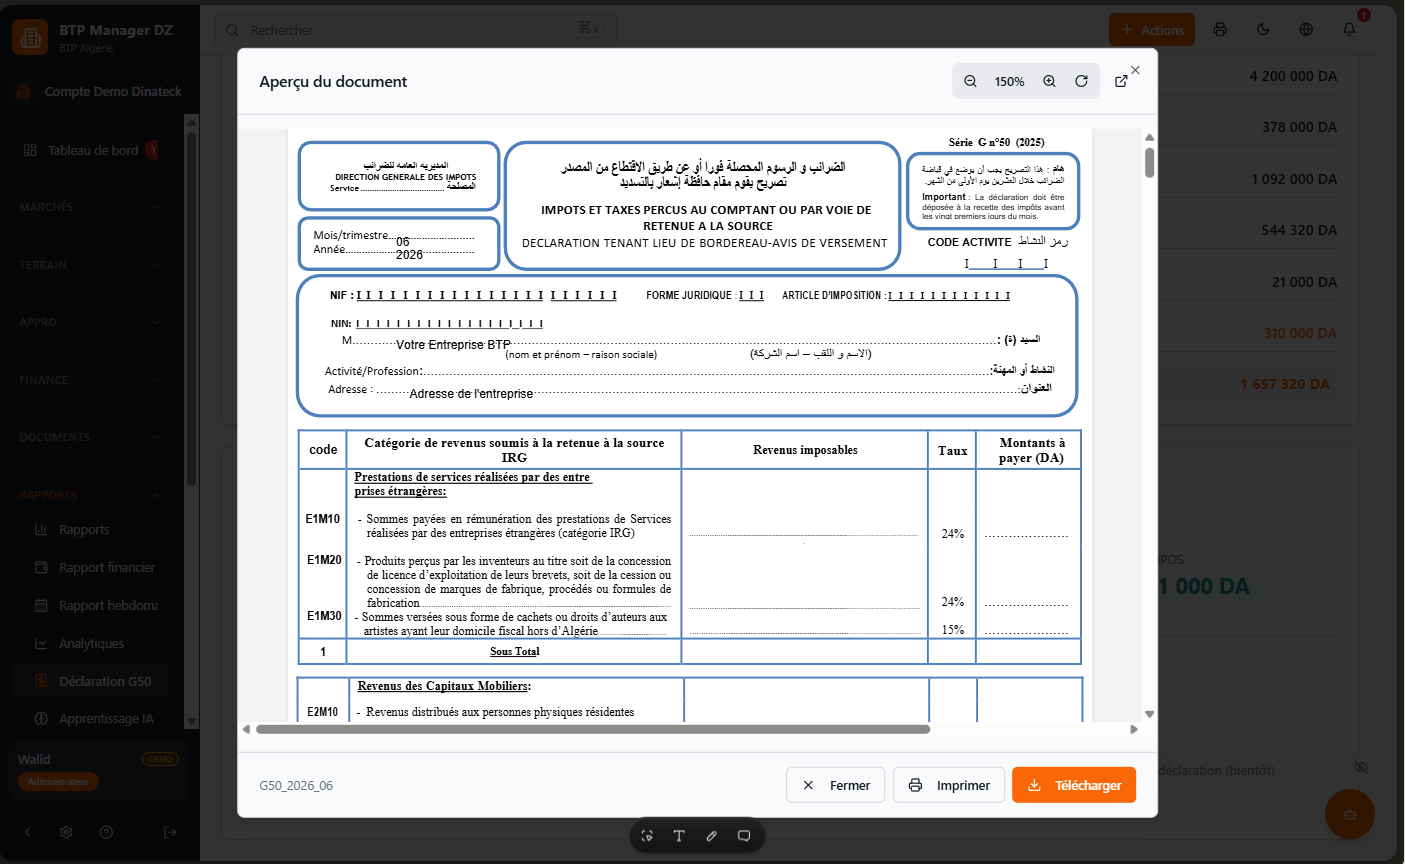Viewport: 1405px width, 864px height.
Task: Open the Rapports page
Action: 90,530
